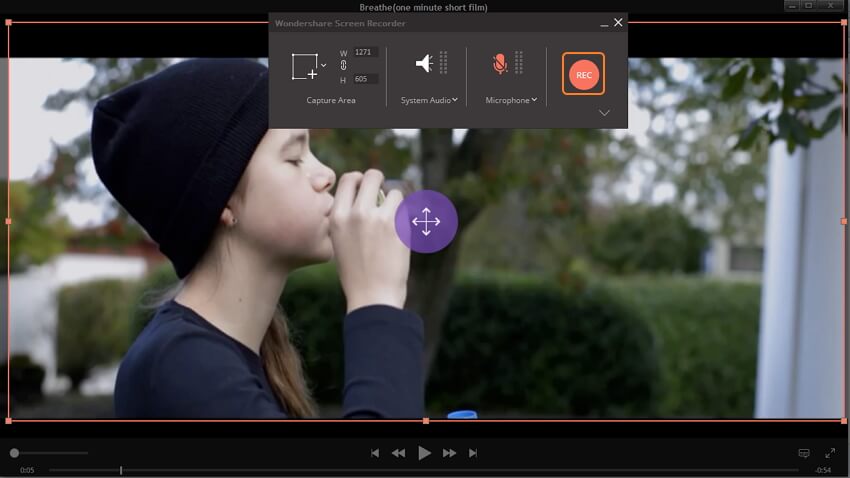This screenshot has width=850, height=478.
Task: Minimize the Wondershare Screen Recorder panel
Action: (x=603, y=23)
